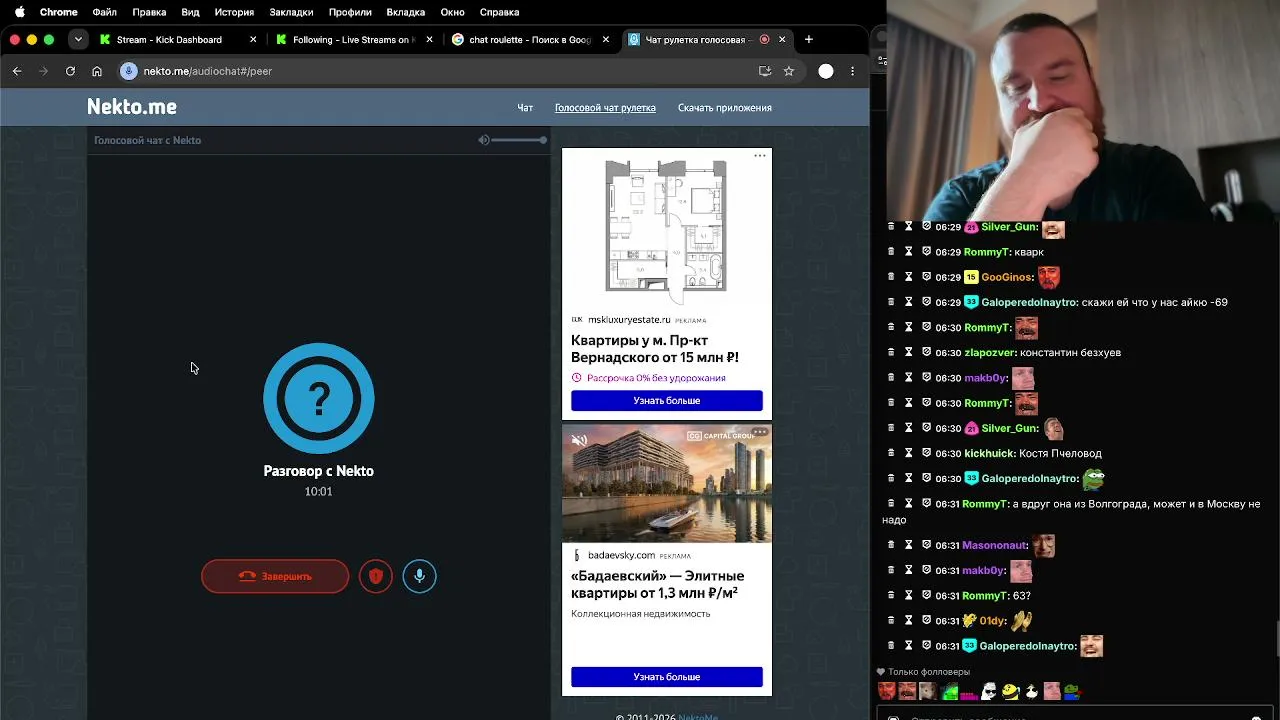Image resolution: width=1280 pixels, height=720 pixels.
Task: Open the Правка menu
Action: click(149, 12)
